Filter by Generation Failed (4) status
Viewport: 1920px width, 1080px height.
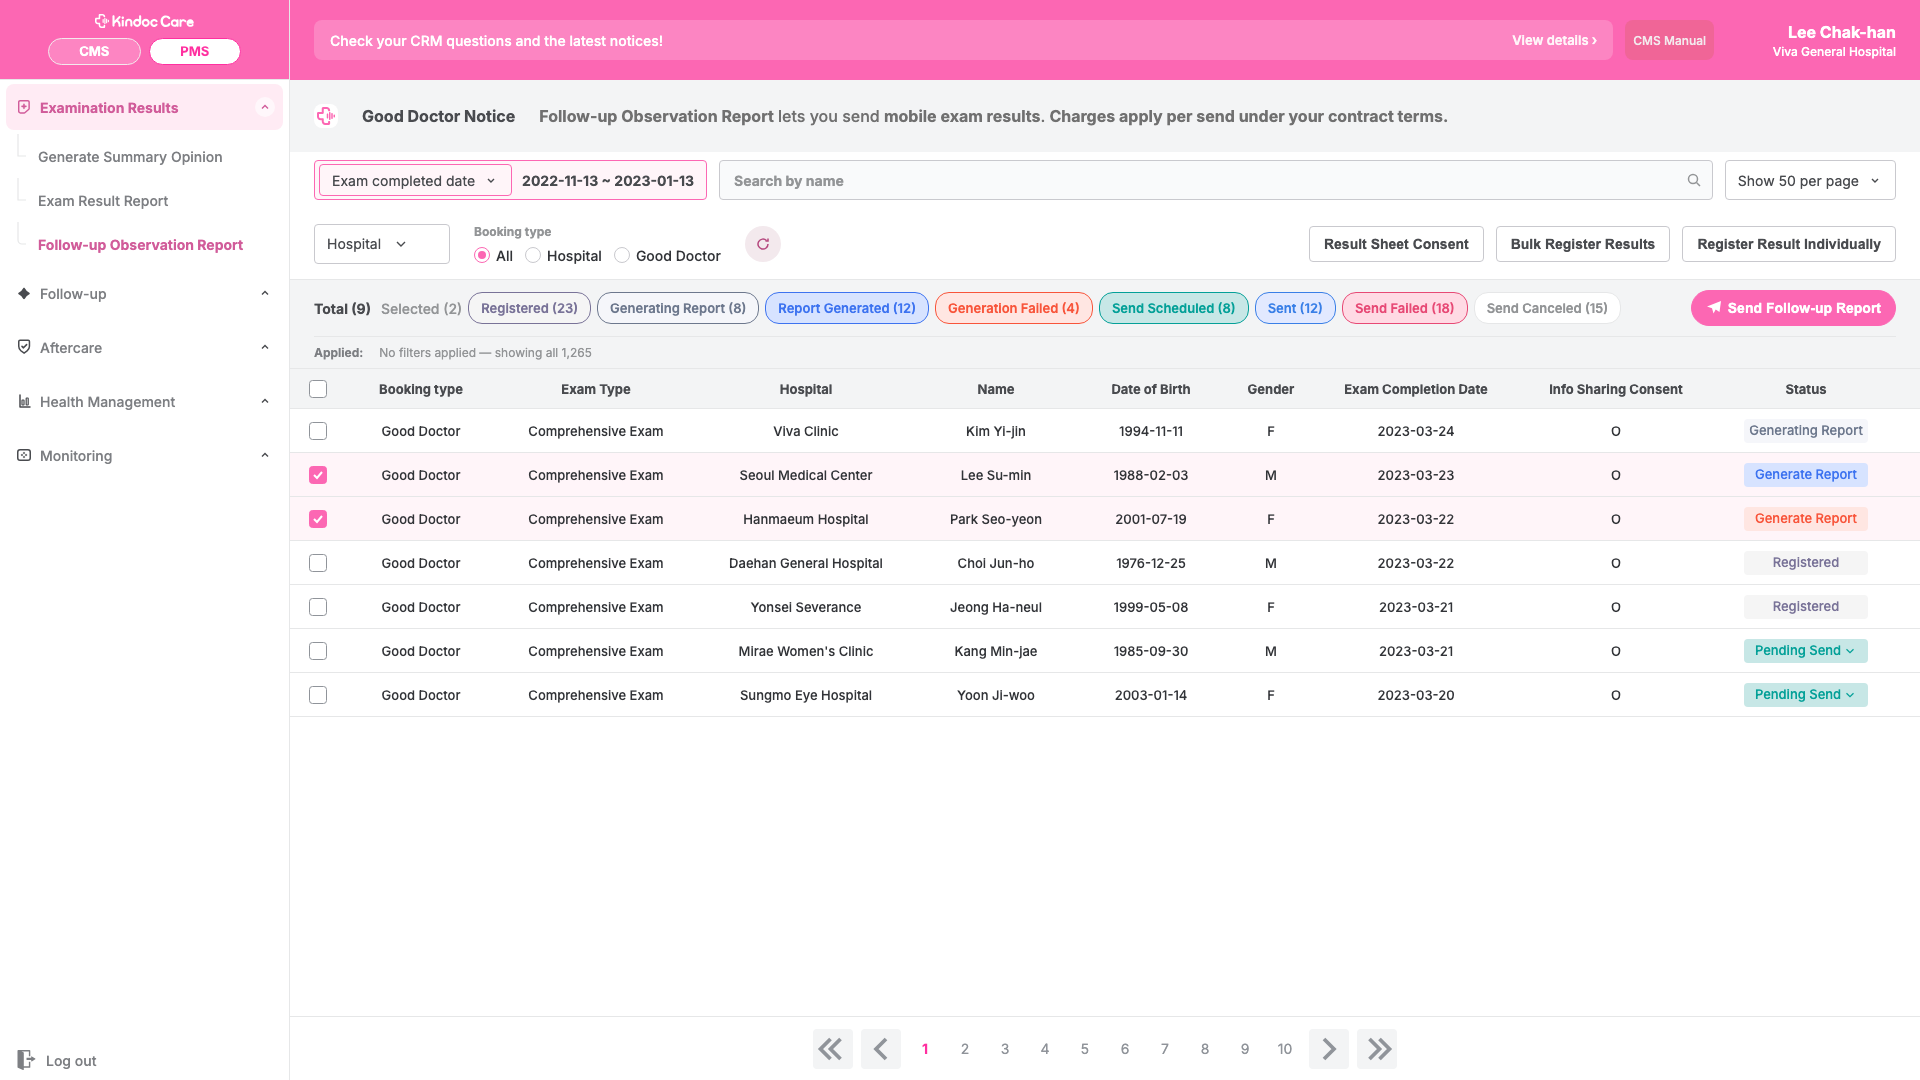(1014, 308)
